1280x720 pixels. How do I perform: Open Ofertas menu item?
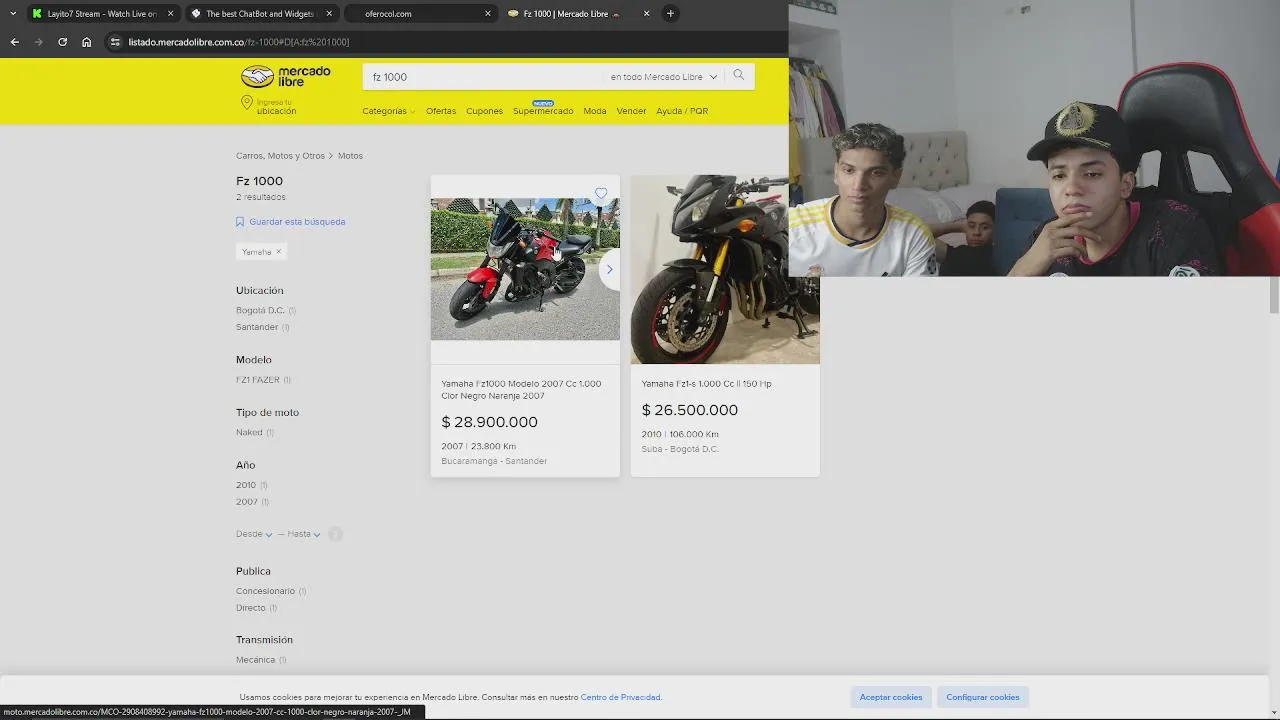[441, 111]
